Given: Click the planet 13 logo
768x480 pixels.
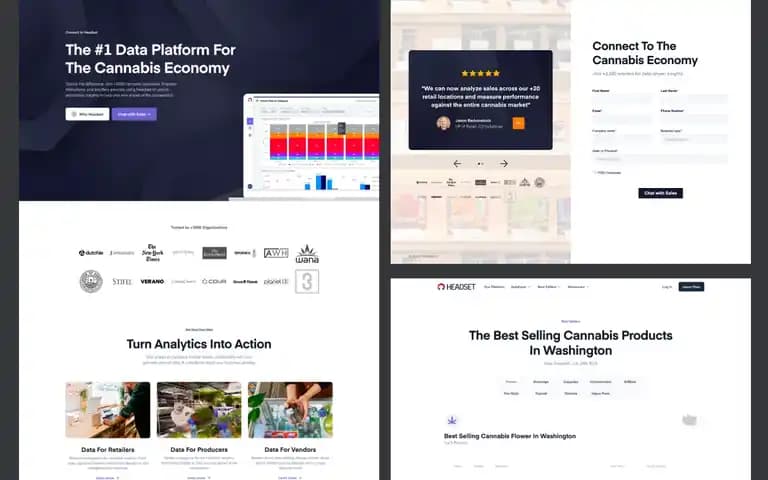Looking at the screenshot, I should click(x=276, y=282).
